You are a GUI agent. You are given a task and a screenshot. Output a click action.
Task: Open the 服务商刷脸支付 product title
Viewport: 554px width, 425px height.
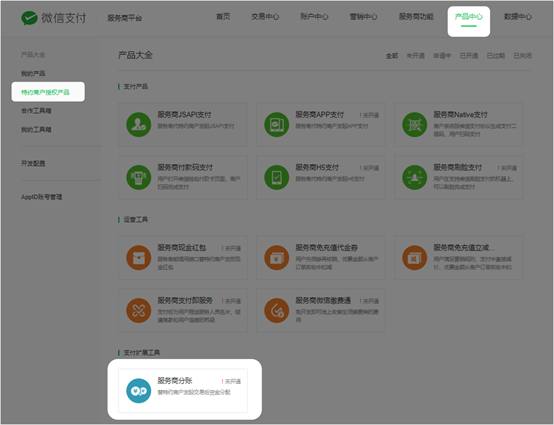click(x=458, y=167)
